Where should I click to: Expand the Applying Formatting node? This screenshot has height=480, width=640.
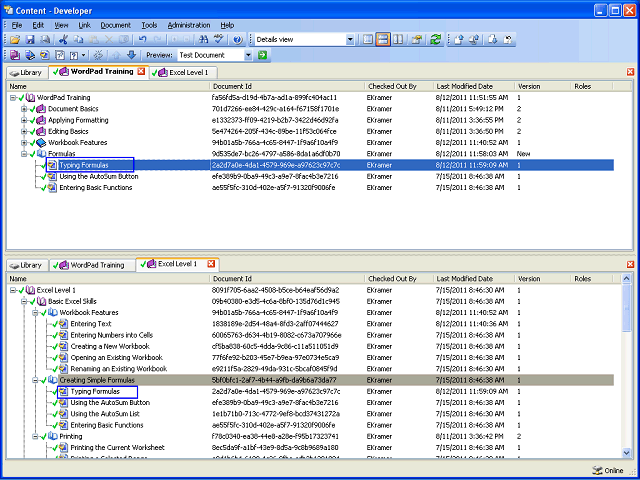[x=24, y=120]
